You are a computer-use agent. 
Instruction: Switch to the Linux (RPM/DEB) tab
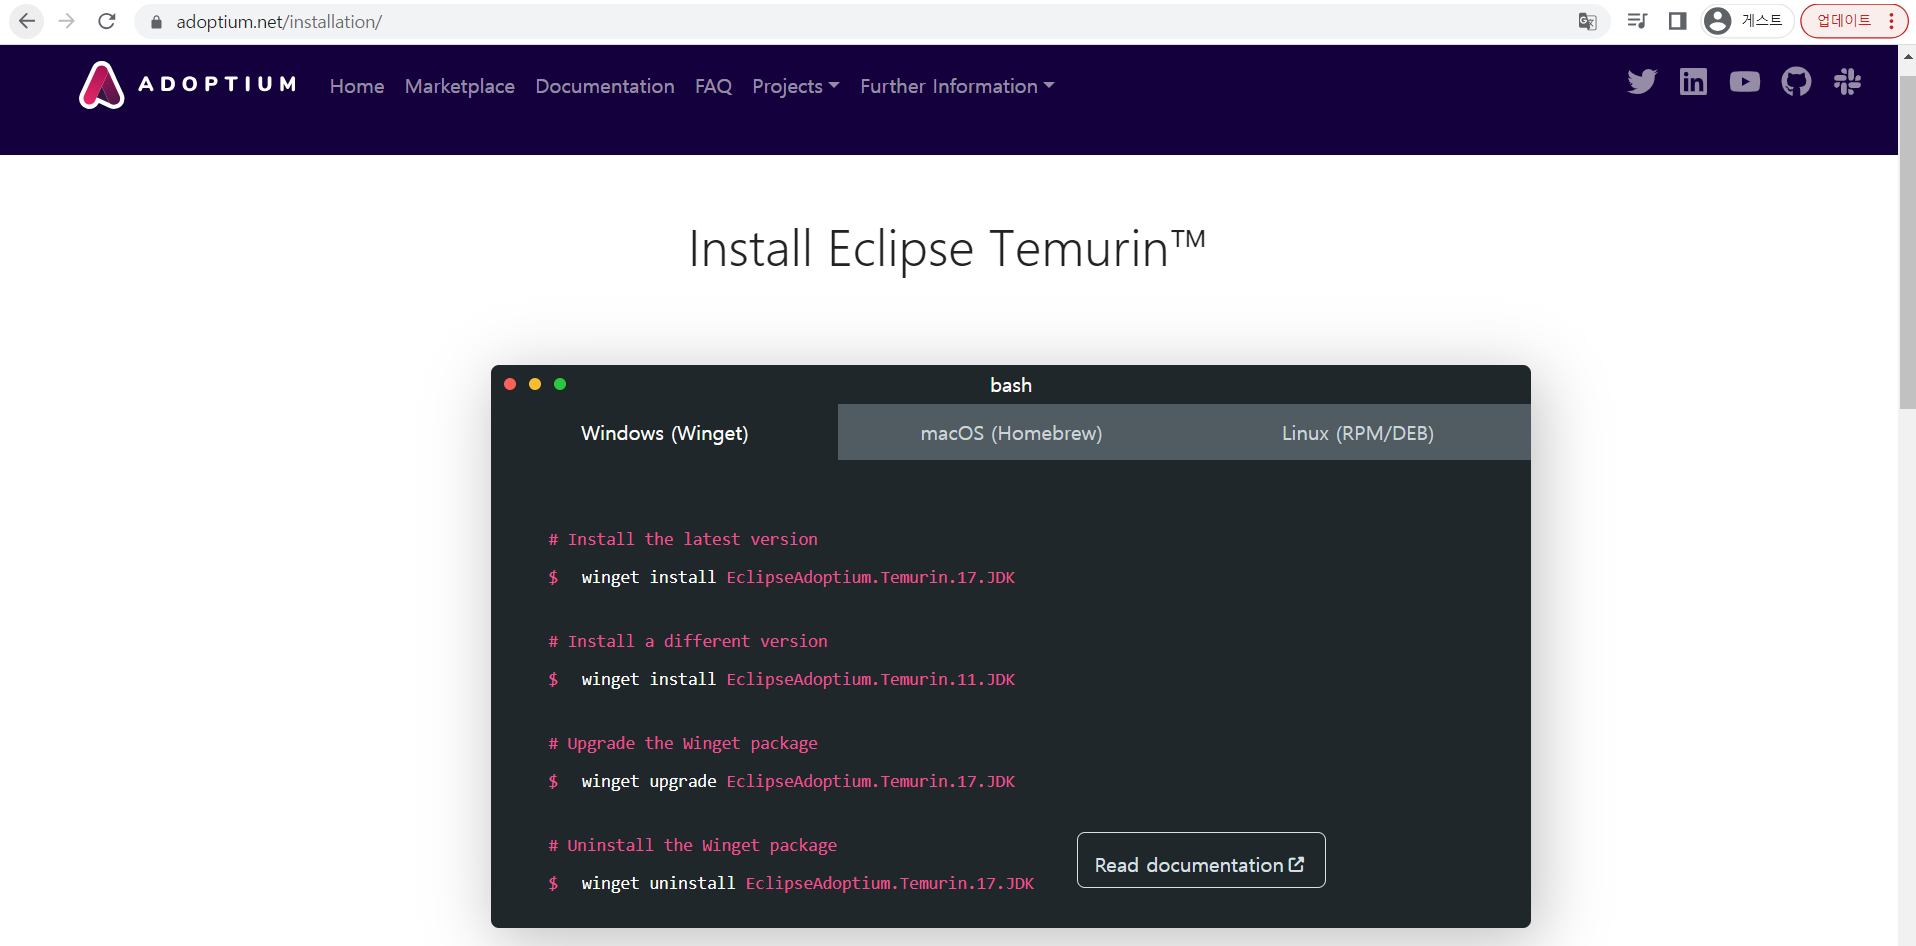1357,433
